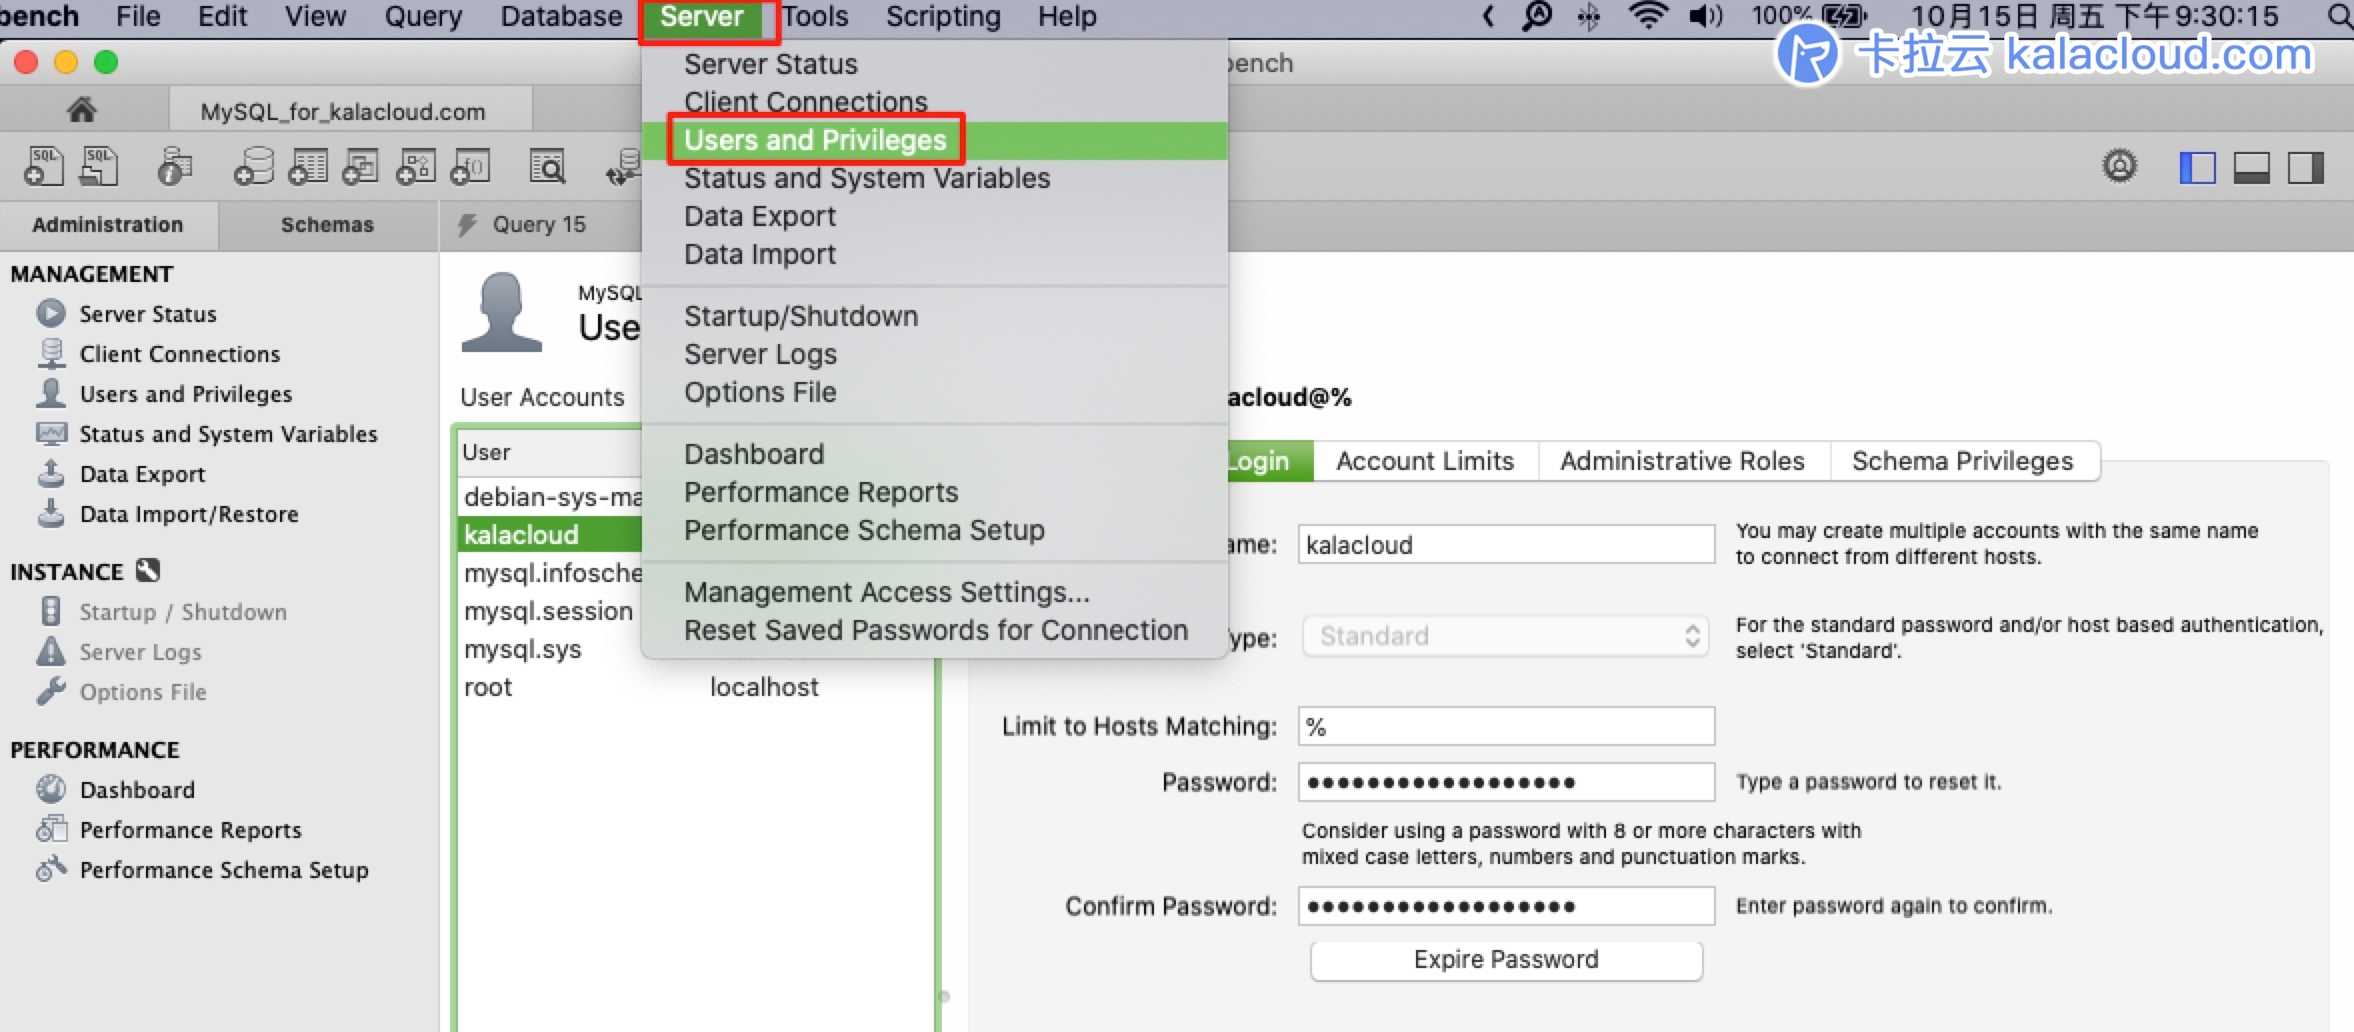Click the Bluetooth menu bar icon
Screen dimensions: 2354x1032
pos(1589,16)
